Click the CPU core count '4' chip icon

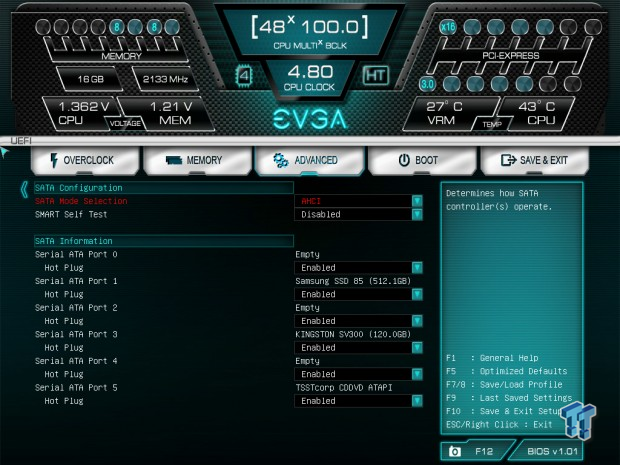244,76
